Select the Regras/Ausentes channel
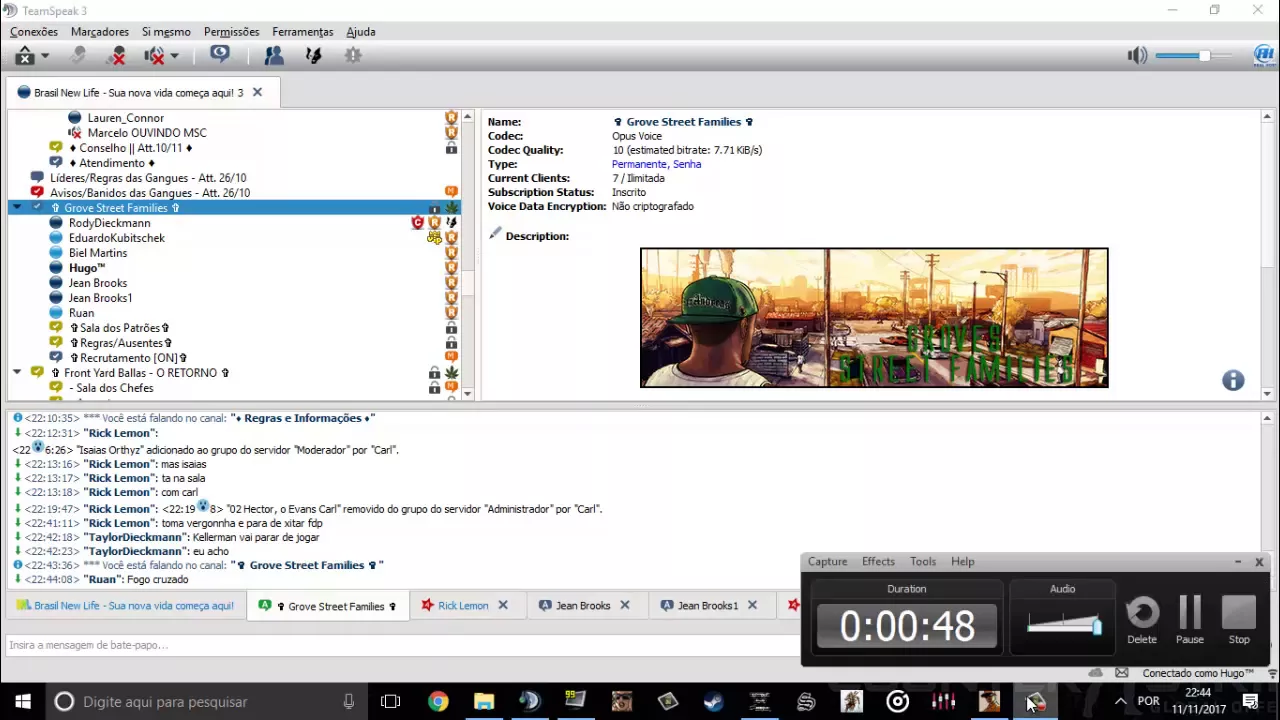This screenshot has width=1280, height=720. click(121, 343)
